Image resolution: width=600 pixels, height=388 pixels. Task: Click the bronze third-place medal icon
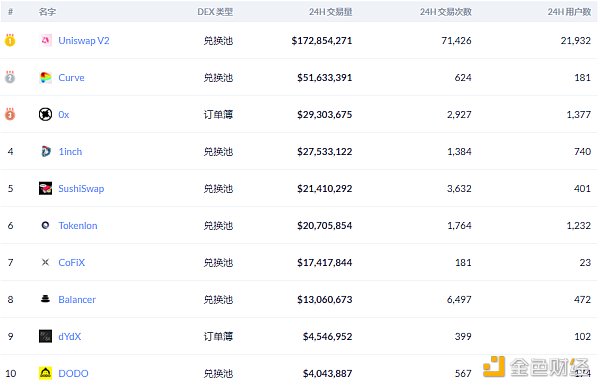click(10, 114)
